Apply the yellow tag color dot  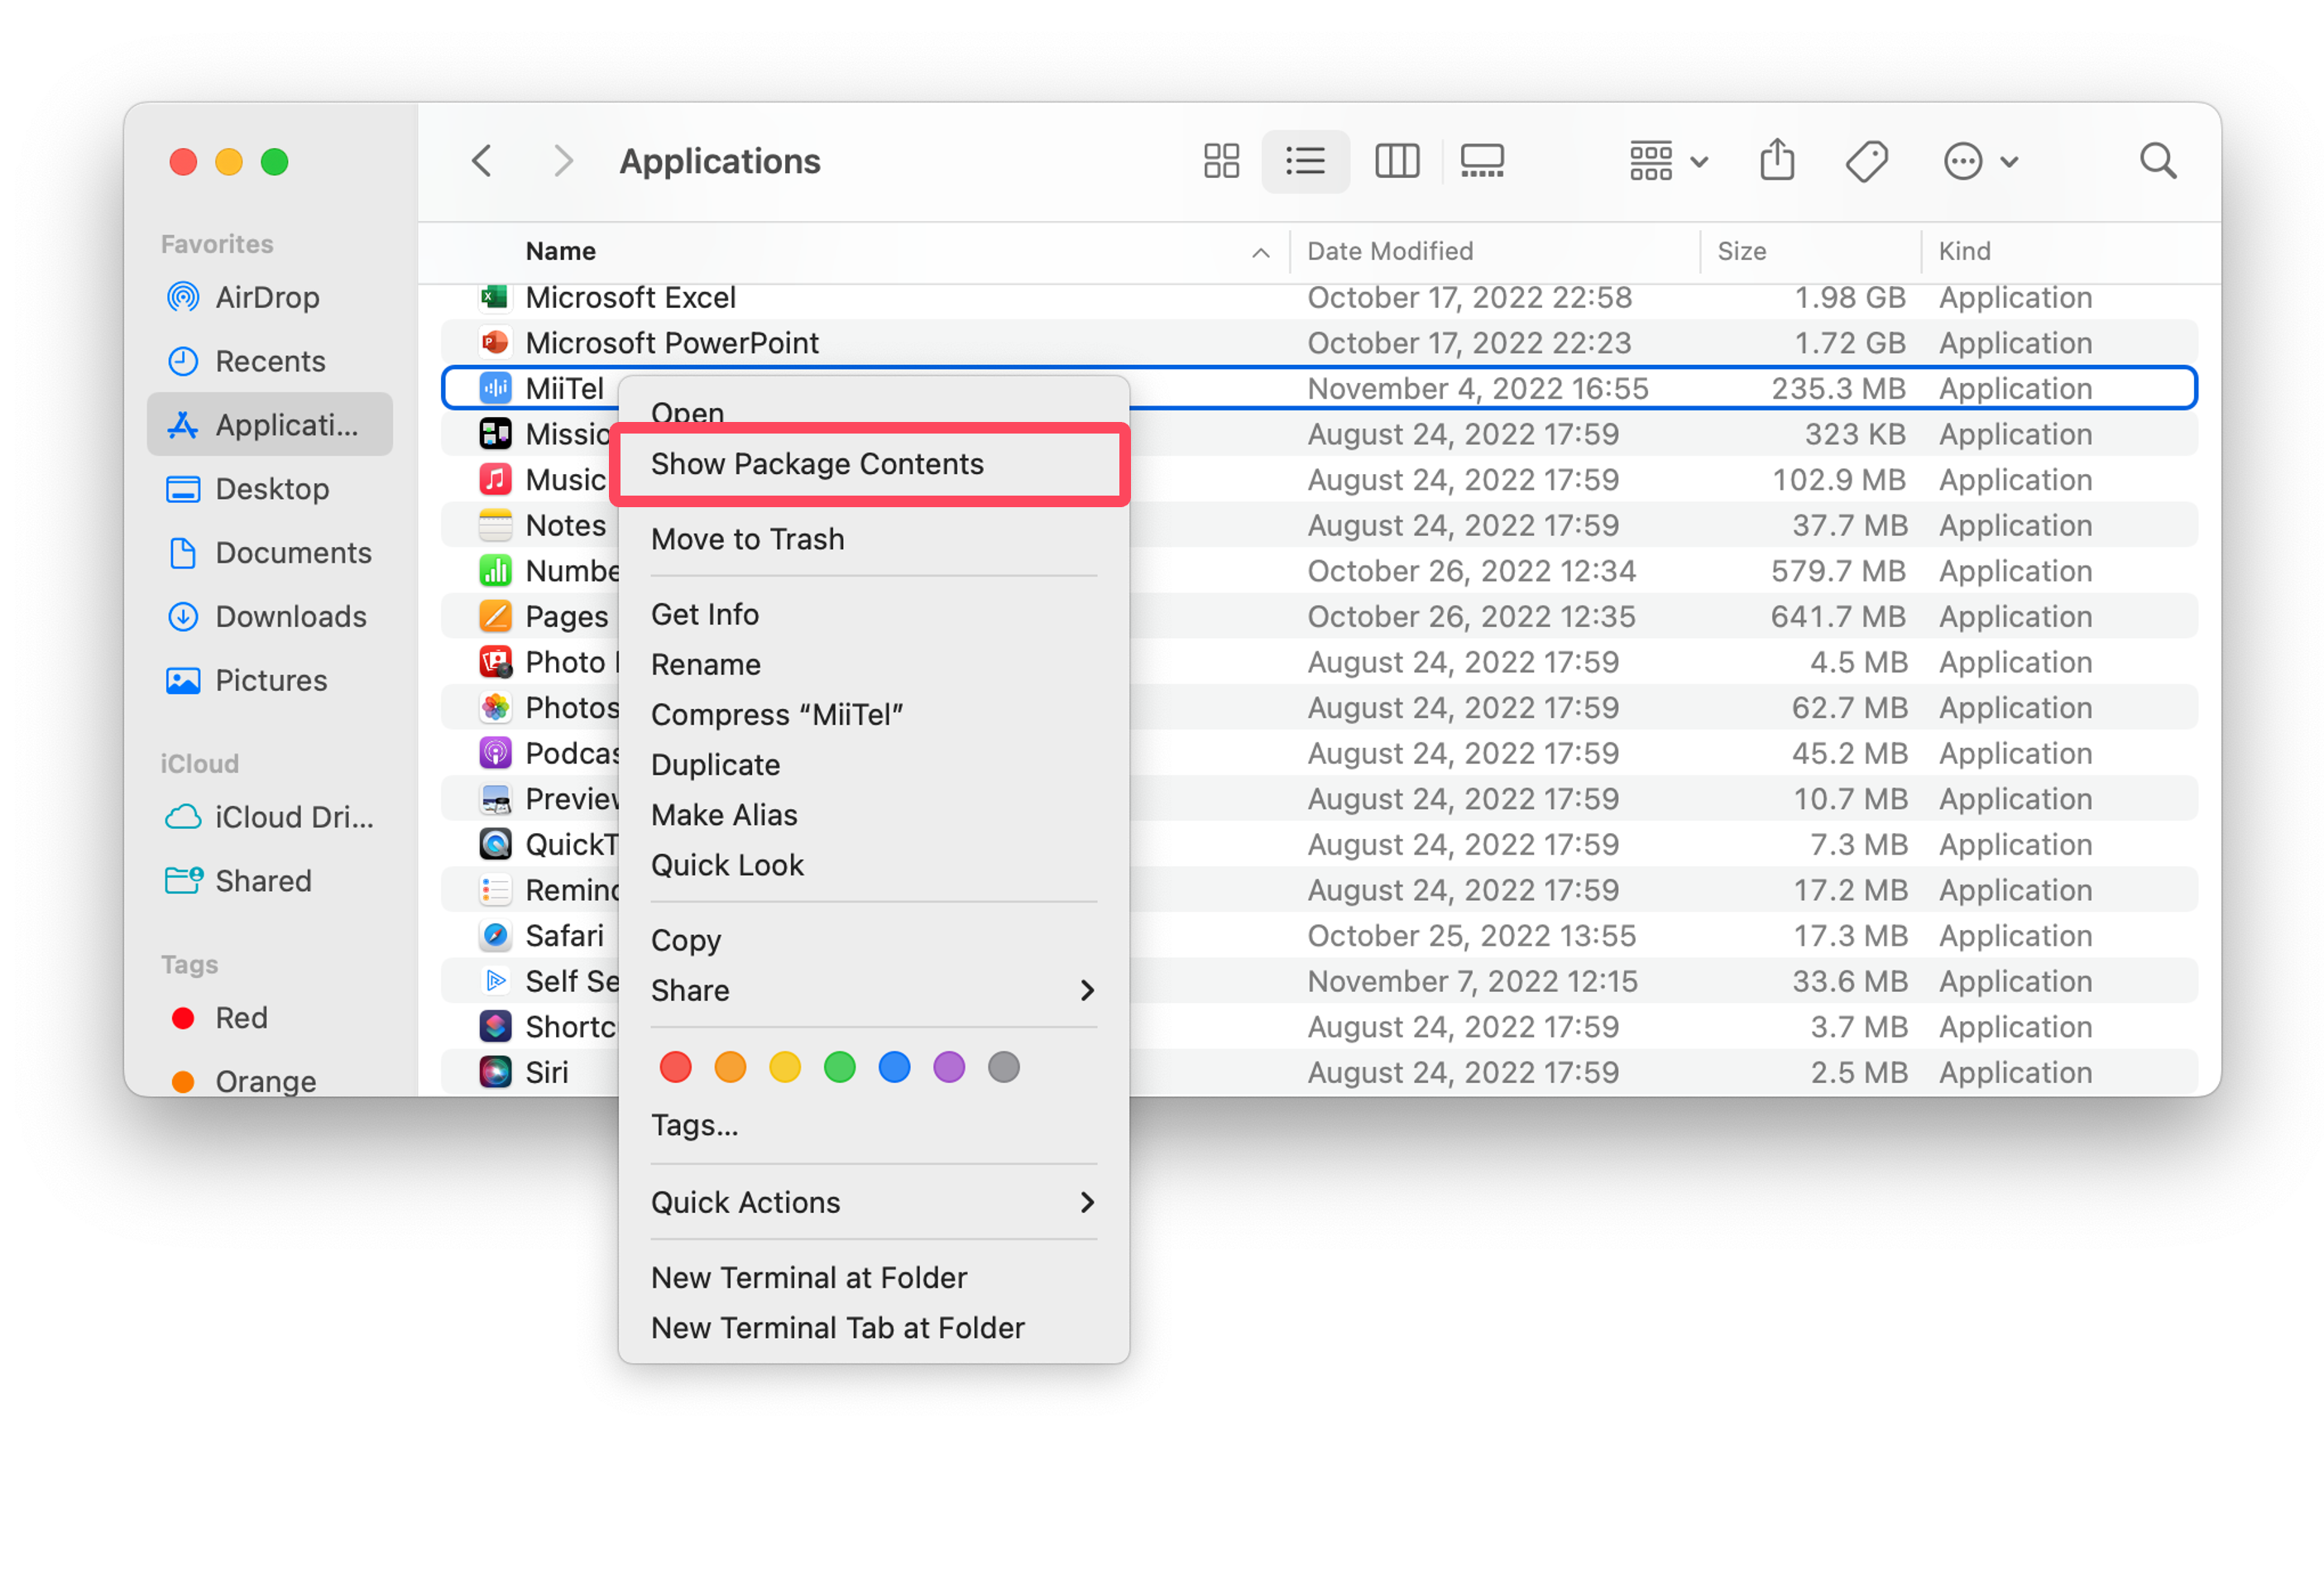pos(785,1067)
